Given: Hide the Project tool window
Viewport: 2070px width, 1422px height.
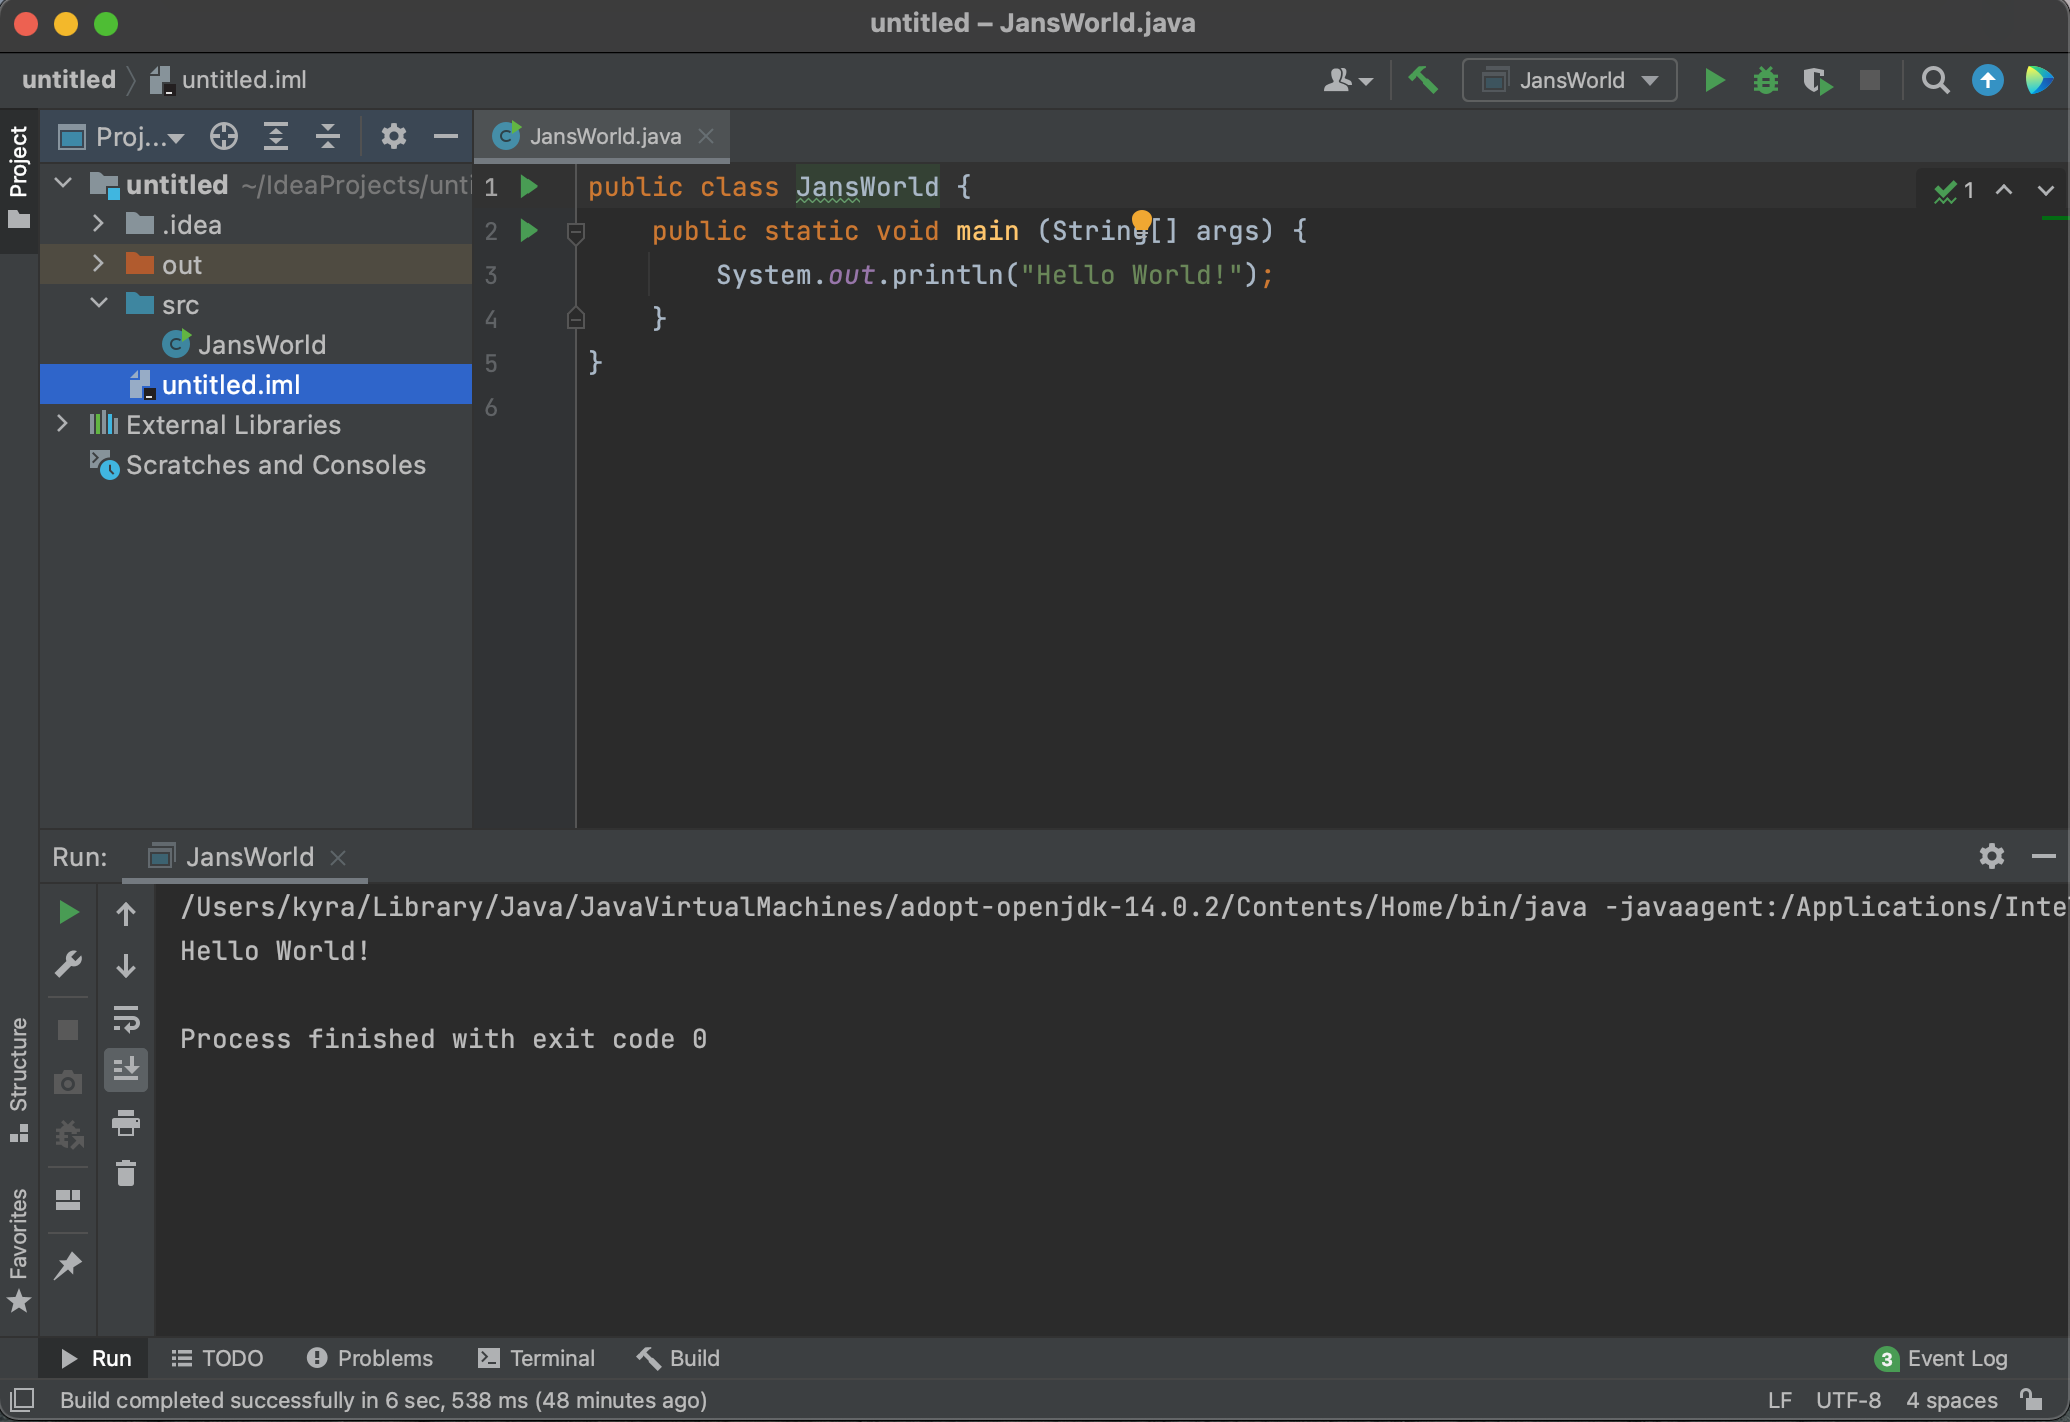Looking at the screenshot, I should click(446, 136).
